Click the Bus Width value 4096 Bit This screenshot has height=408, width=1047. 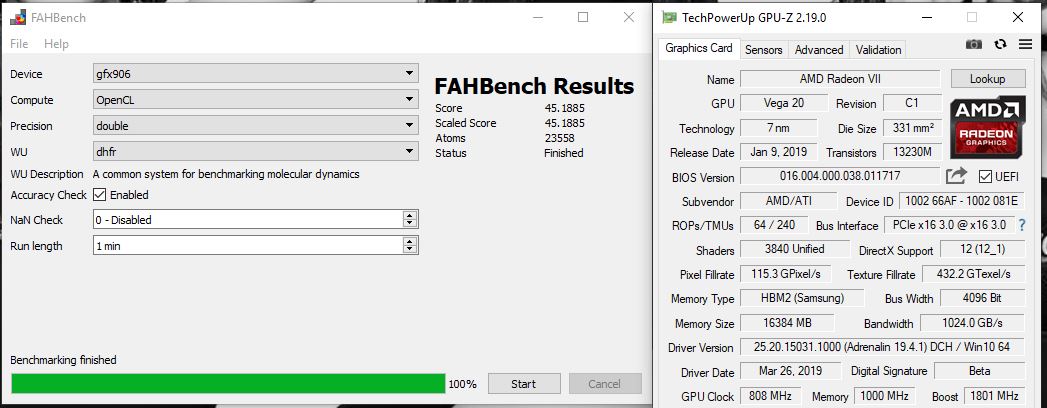pyautogui.click(x=982, y=298)
